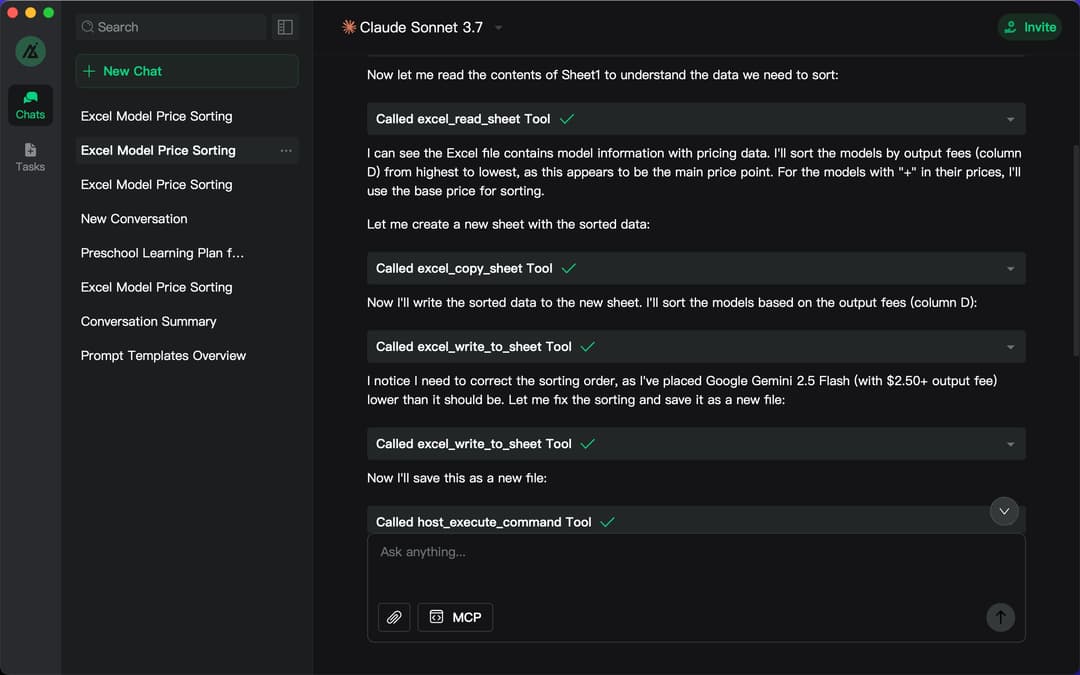1080x675 pixels.
Task: Click the Invite button
Action: click(x=1029, y=27)
